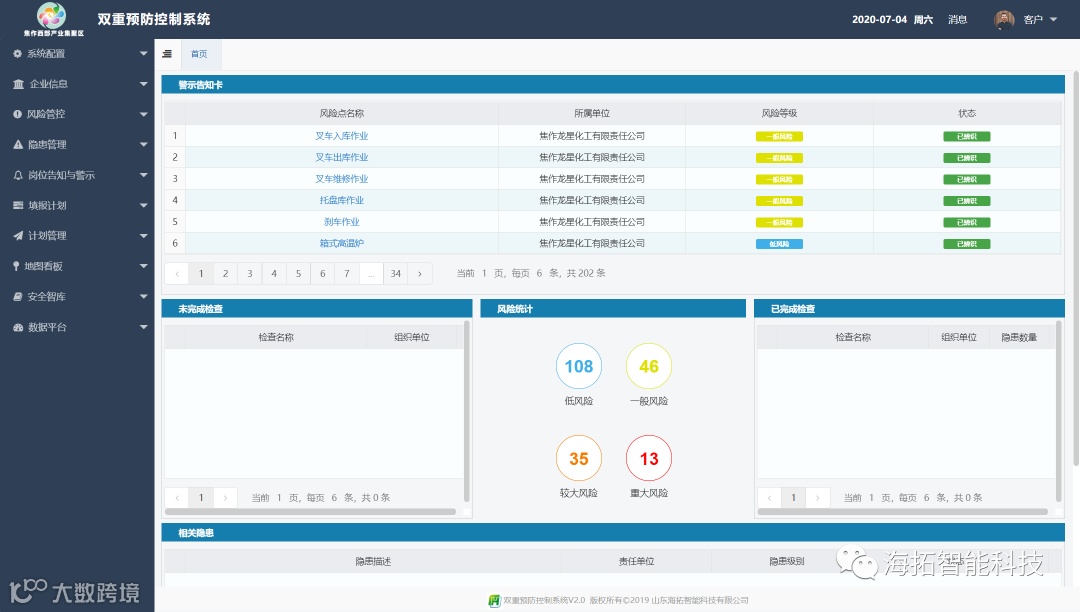Click 隐患描述 column header
Screen dimensions: 1080x612
coord(373,562)
